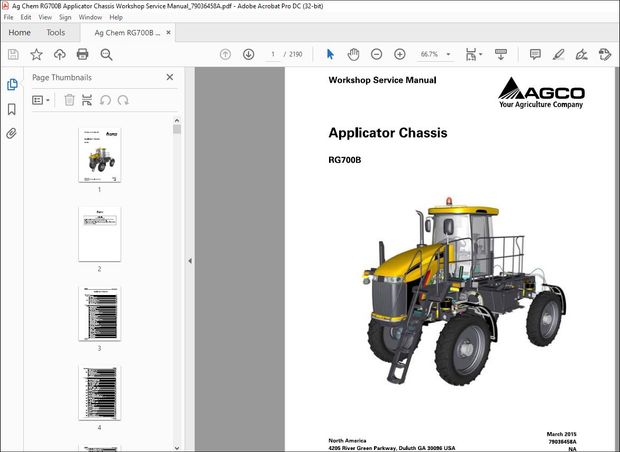Image resolution: width=620 pixels, height=452 pixels.
Task: Select the highlighter pen tool
Action: pyautogui.click(x=558, y=54)
